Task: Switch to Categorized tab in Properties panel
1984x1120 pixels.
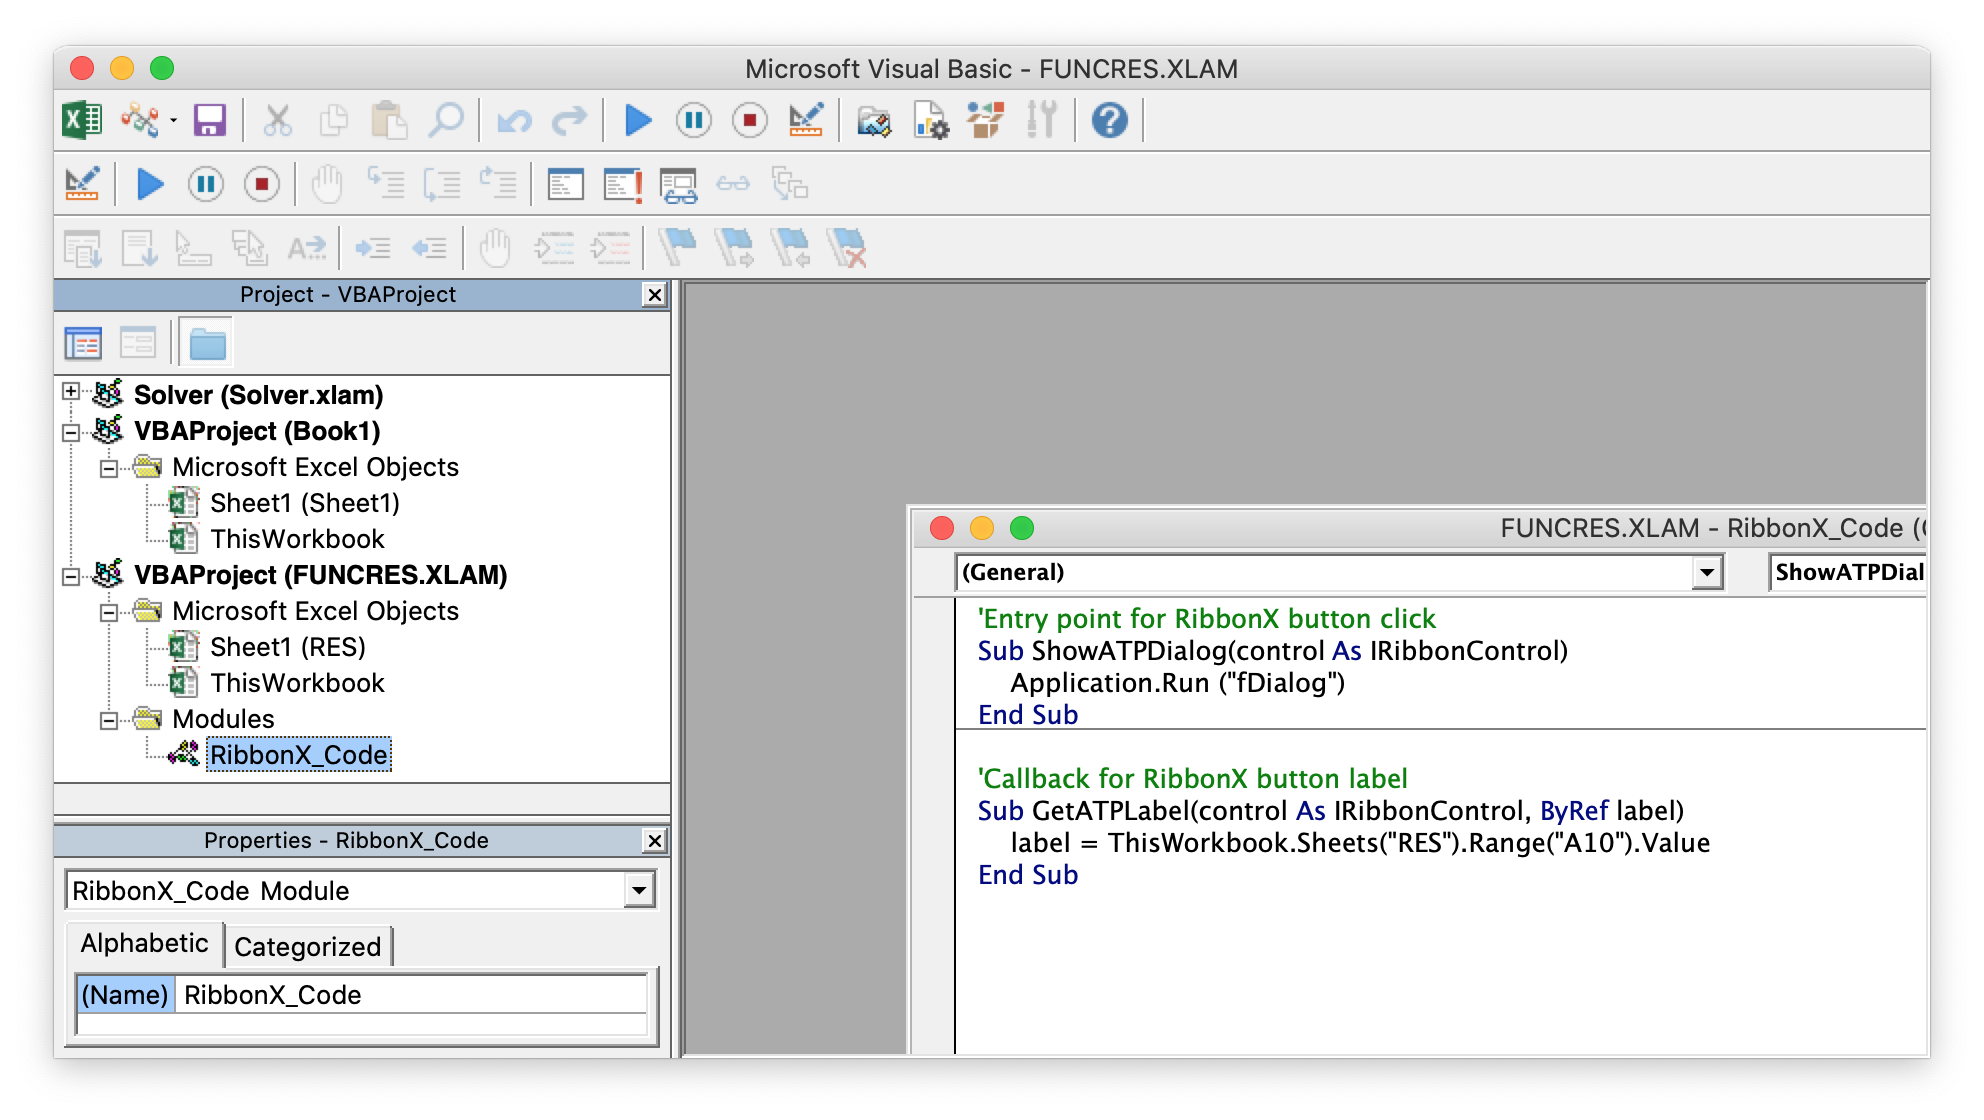Action: point(305,944)
